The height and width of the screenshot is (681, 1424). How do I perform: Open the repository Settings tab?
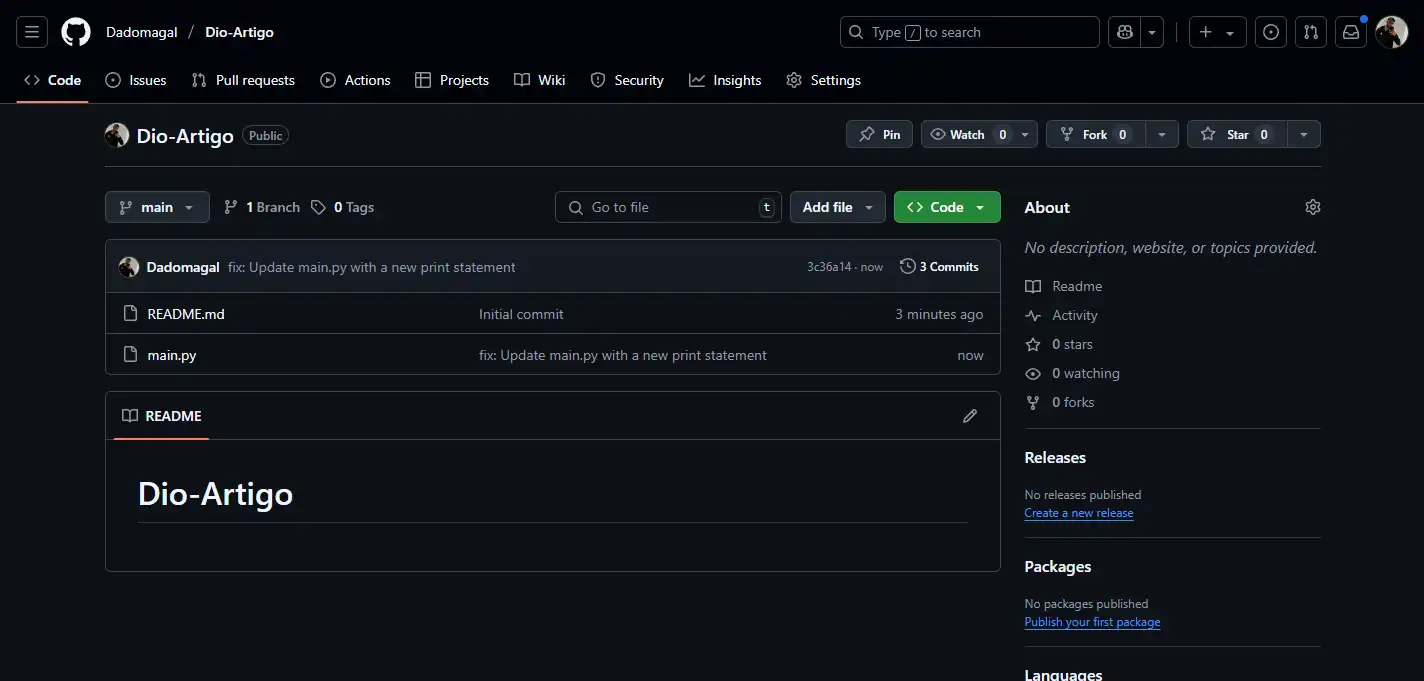(x=823, y=80)
